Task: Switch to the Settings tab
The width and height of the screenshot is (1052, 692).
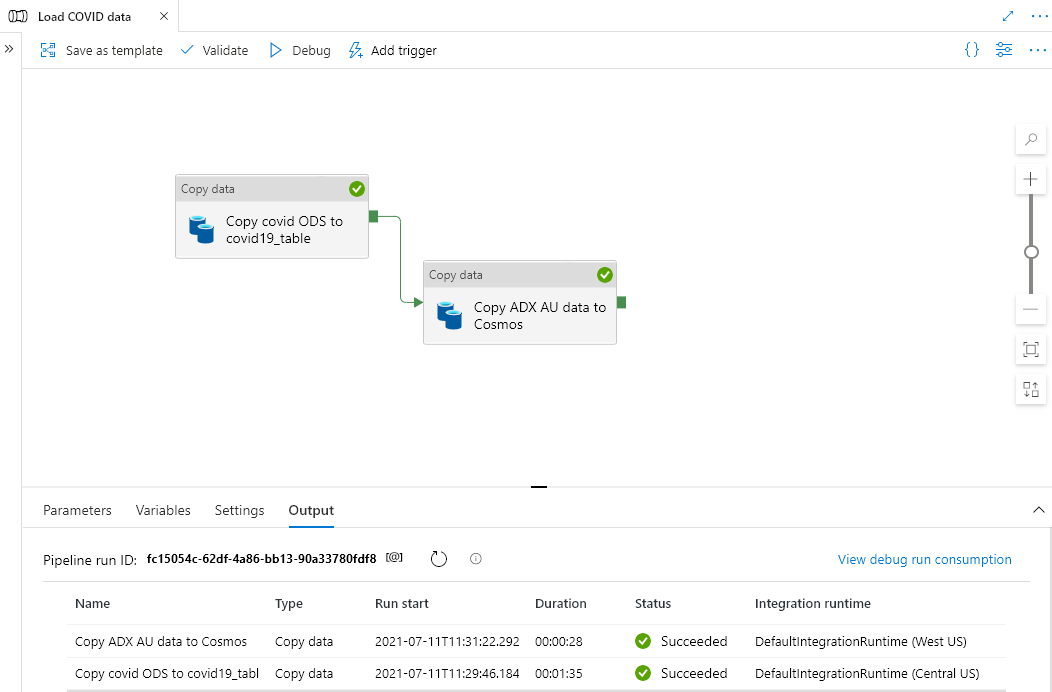Action: 240,510
